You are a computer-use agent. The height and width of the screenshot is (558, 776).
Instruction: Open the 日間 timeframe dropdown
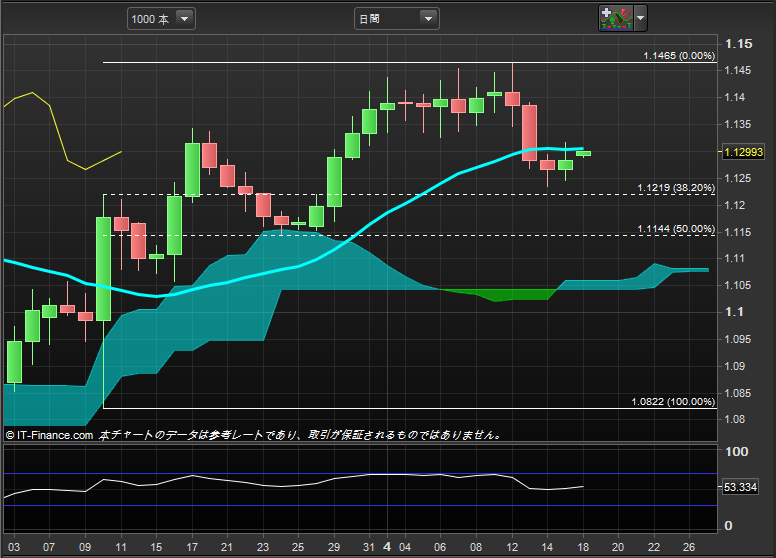[x=396, y=19]
